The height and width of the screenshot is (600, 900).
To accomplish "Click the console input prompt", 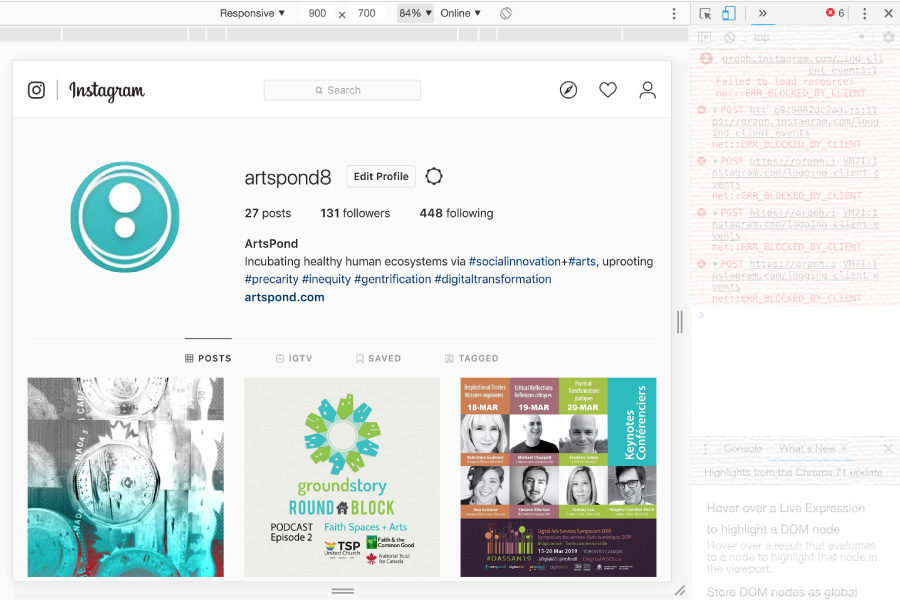I will coord(794,315).
